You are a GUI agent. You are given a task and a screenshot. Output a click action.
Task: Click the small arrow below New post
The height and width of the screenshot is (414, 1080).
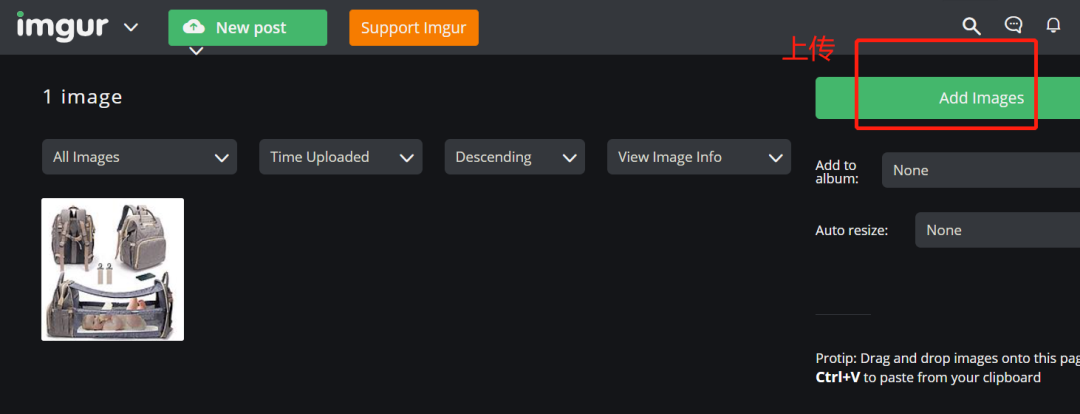pos(196,51)
